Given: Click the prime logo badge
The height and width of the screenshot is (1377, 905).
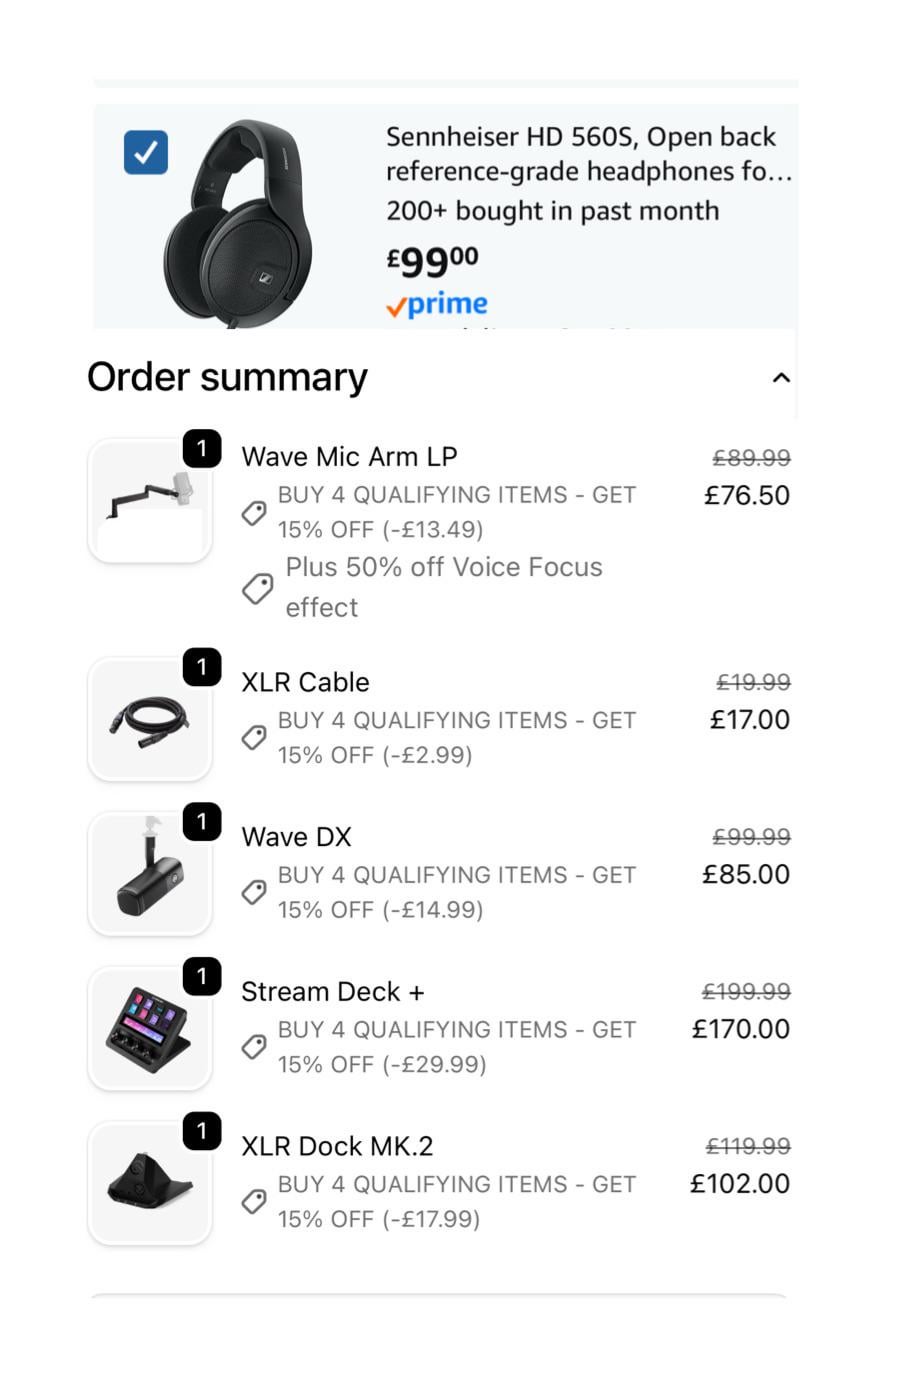Looking at the screenshot, I should (x=437, y=304).
